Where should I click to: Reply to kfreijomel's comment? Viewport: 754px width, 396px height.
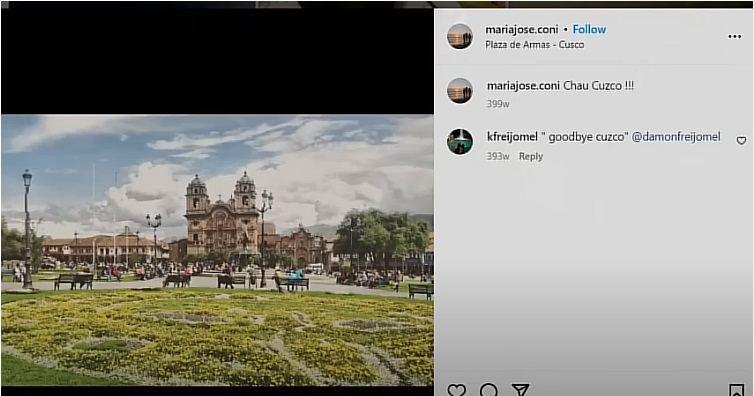(530, 156)
